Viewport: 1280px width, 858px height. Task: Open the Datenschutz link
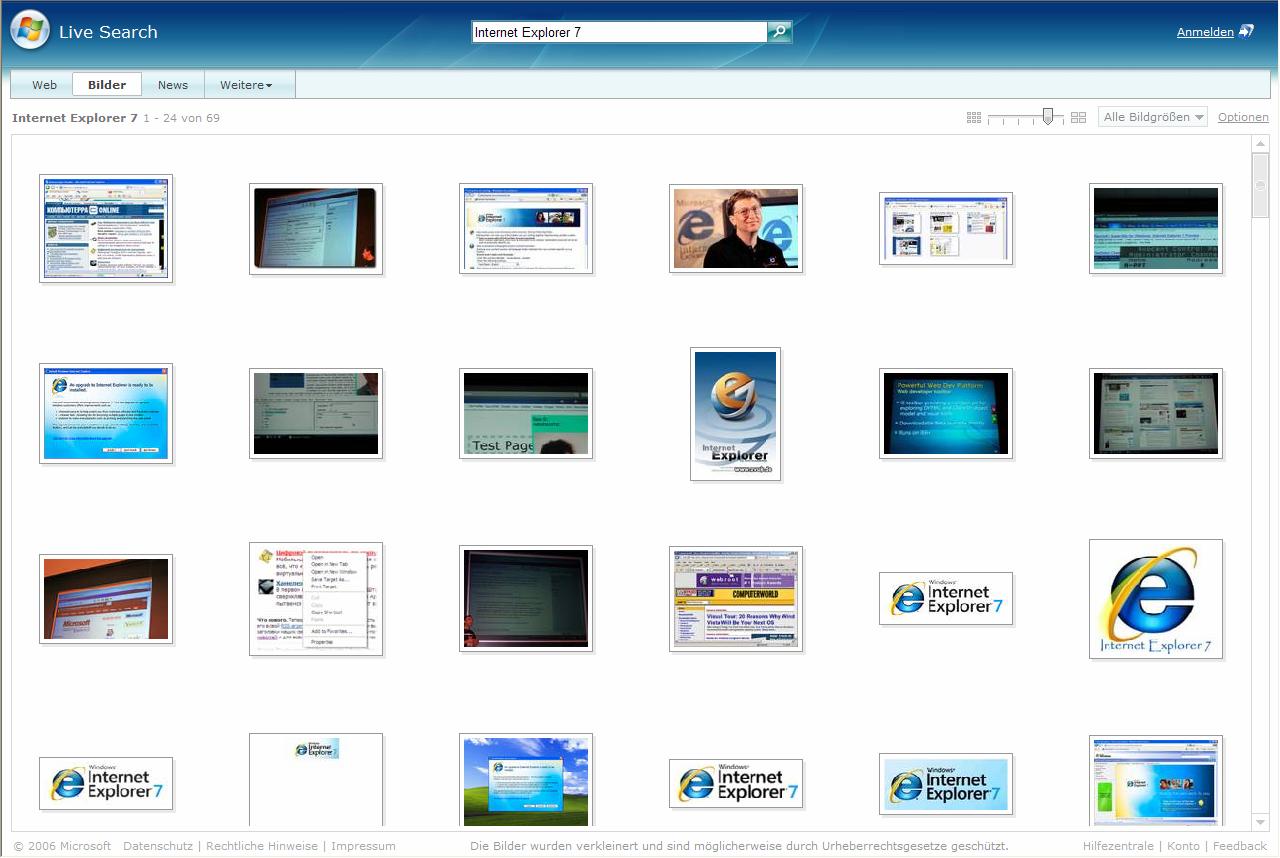160,846
